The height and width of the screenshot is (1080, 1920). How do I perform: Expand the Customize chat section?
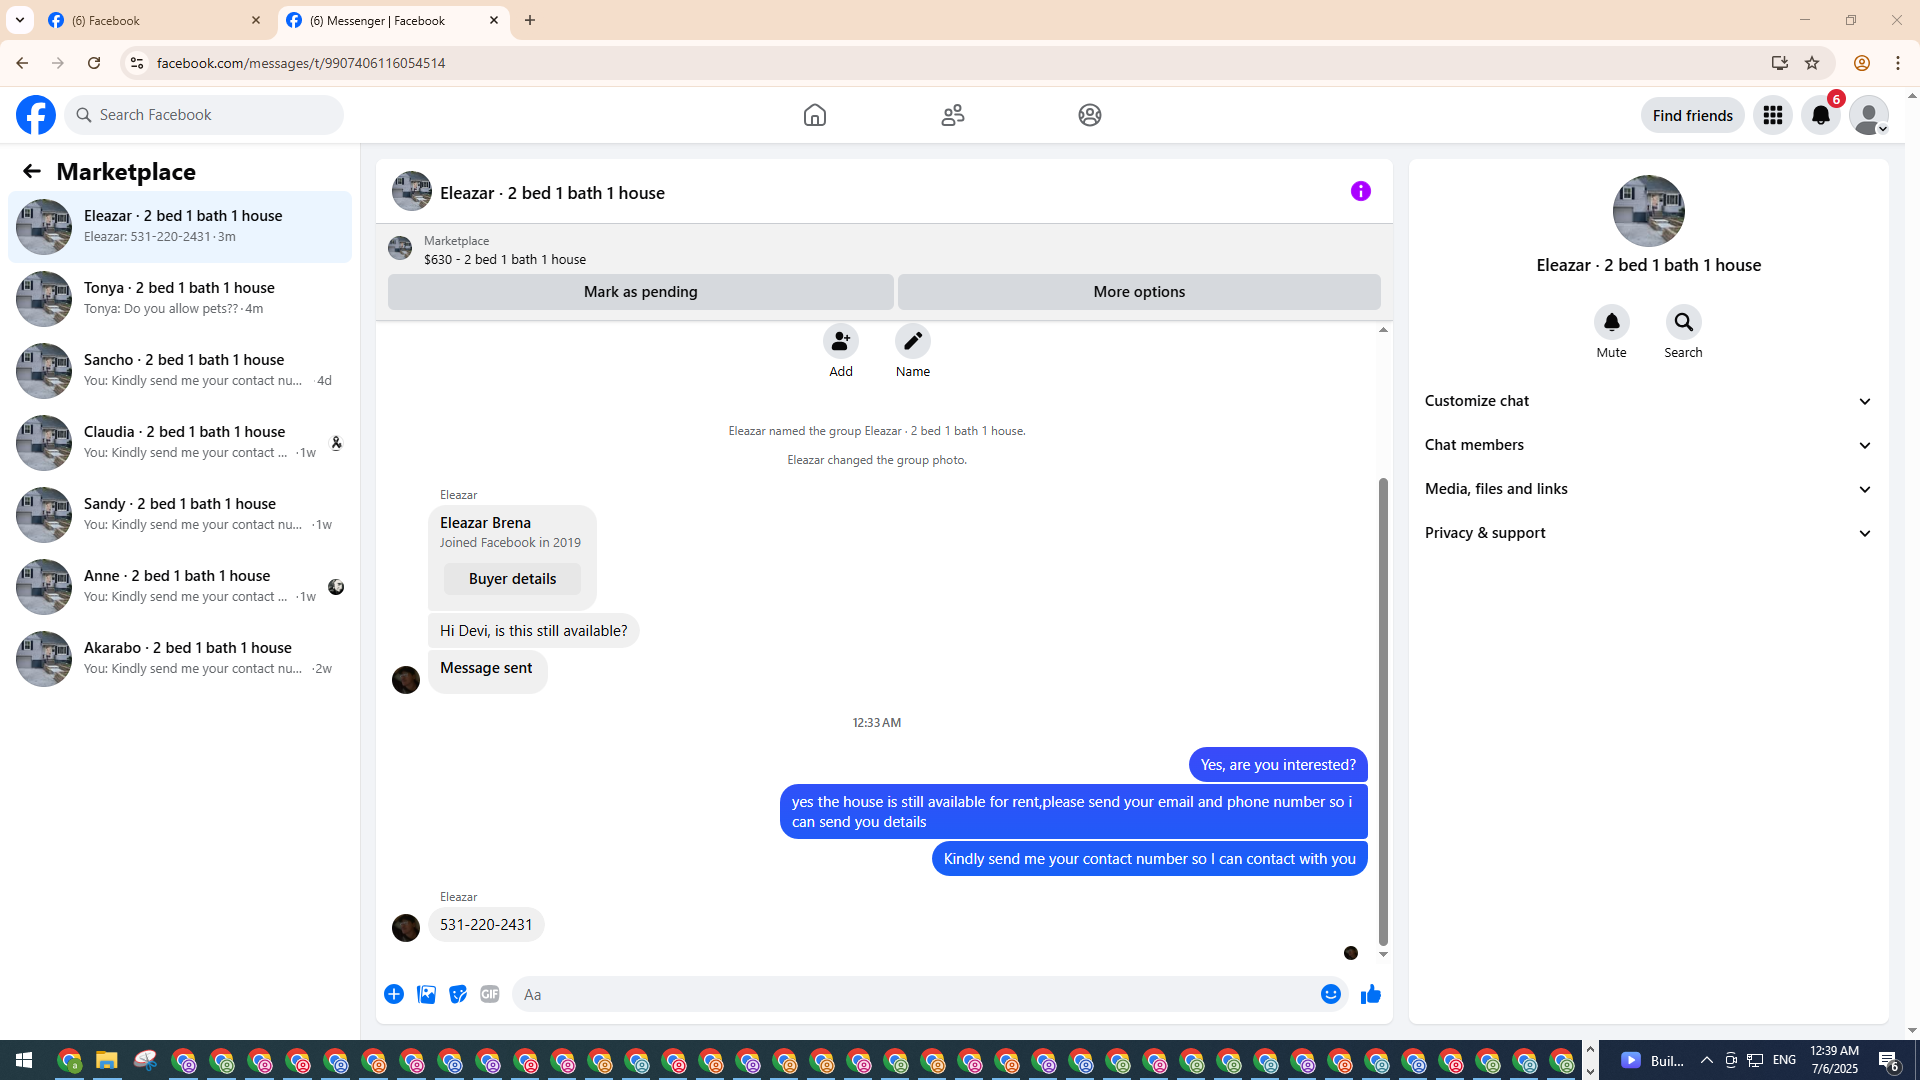pyautogui.click(x=1648, y=401)
